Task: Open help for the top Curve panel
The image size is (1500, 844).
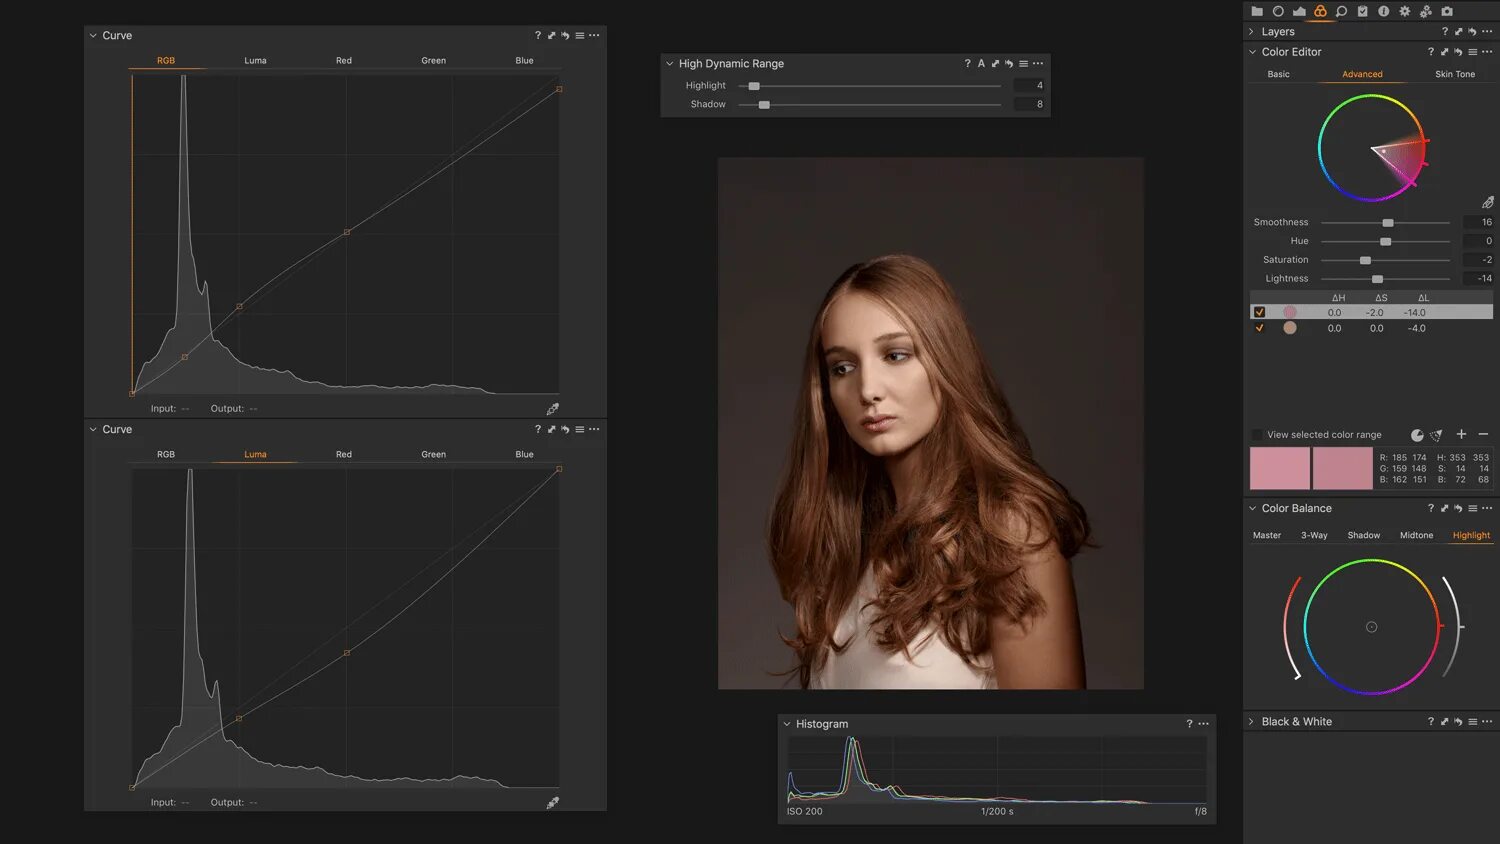Action: coord(538,35)
